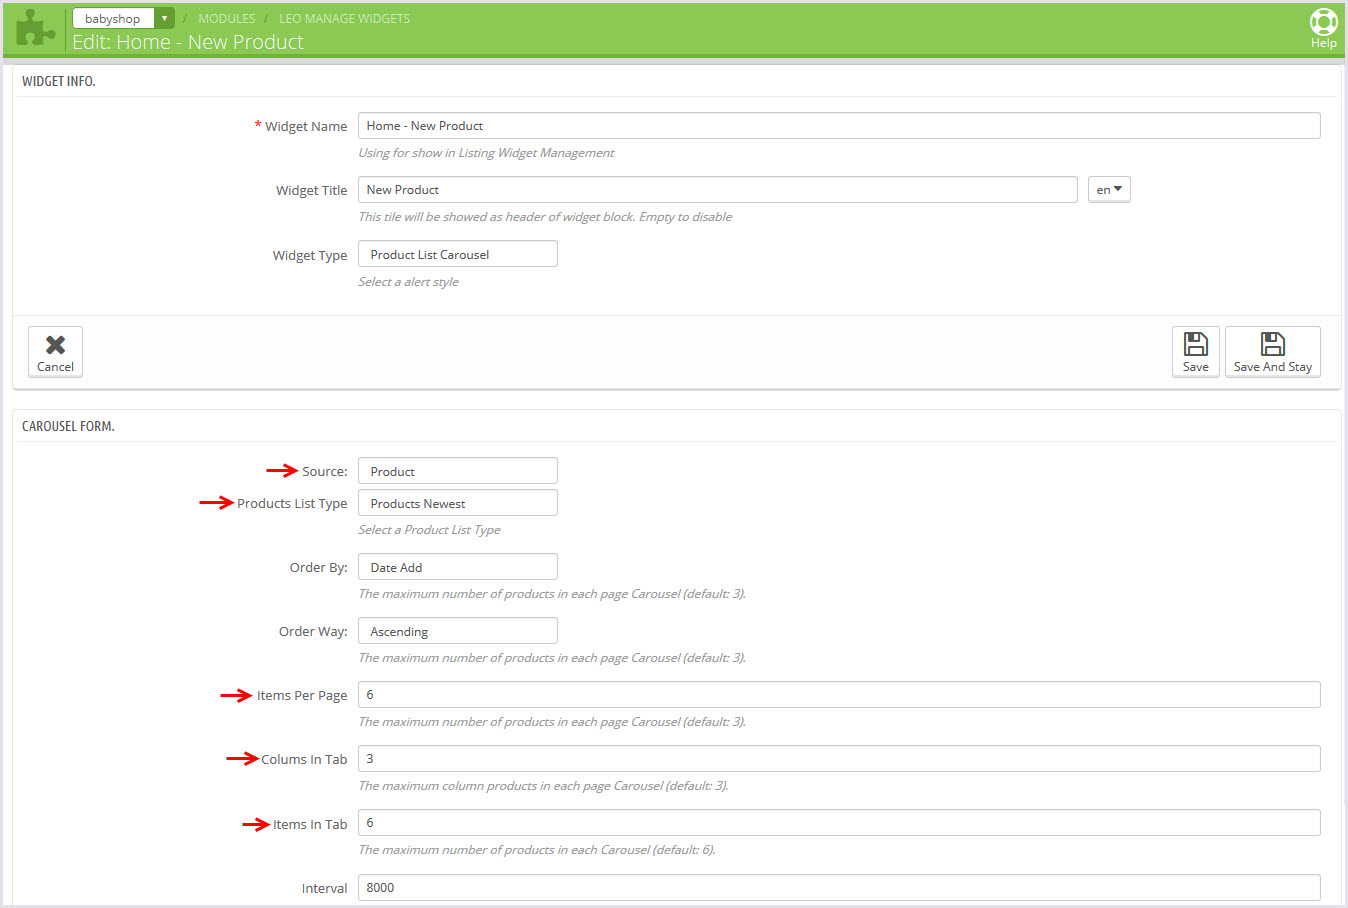Click the WIDGET INFO. panel heading

click(x=59, y=81)
